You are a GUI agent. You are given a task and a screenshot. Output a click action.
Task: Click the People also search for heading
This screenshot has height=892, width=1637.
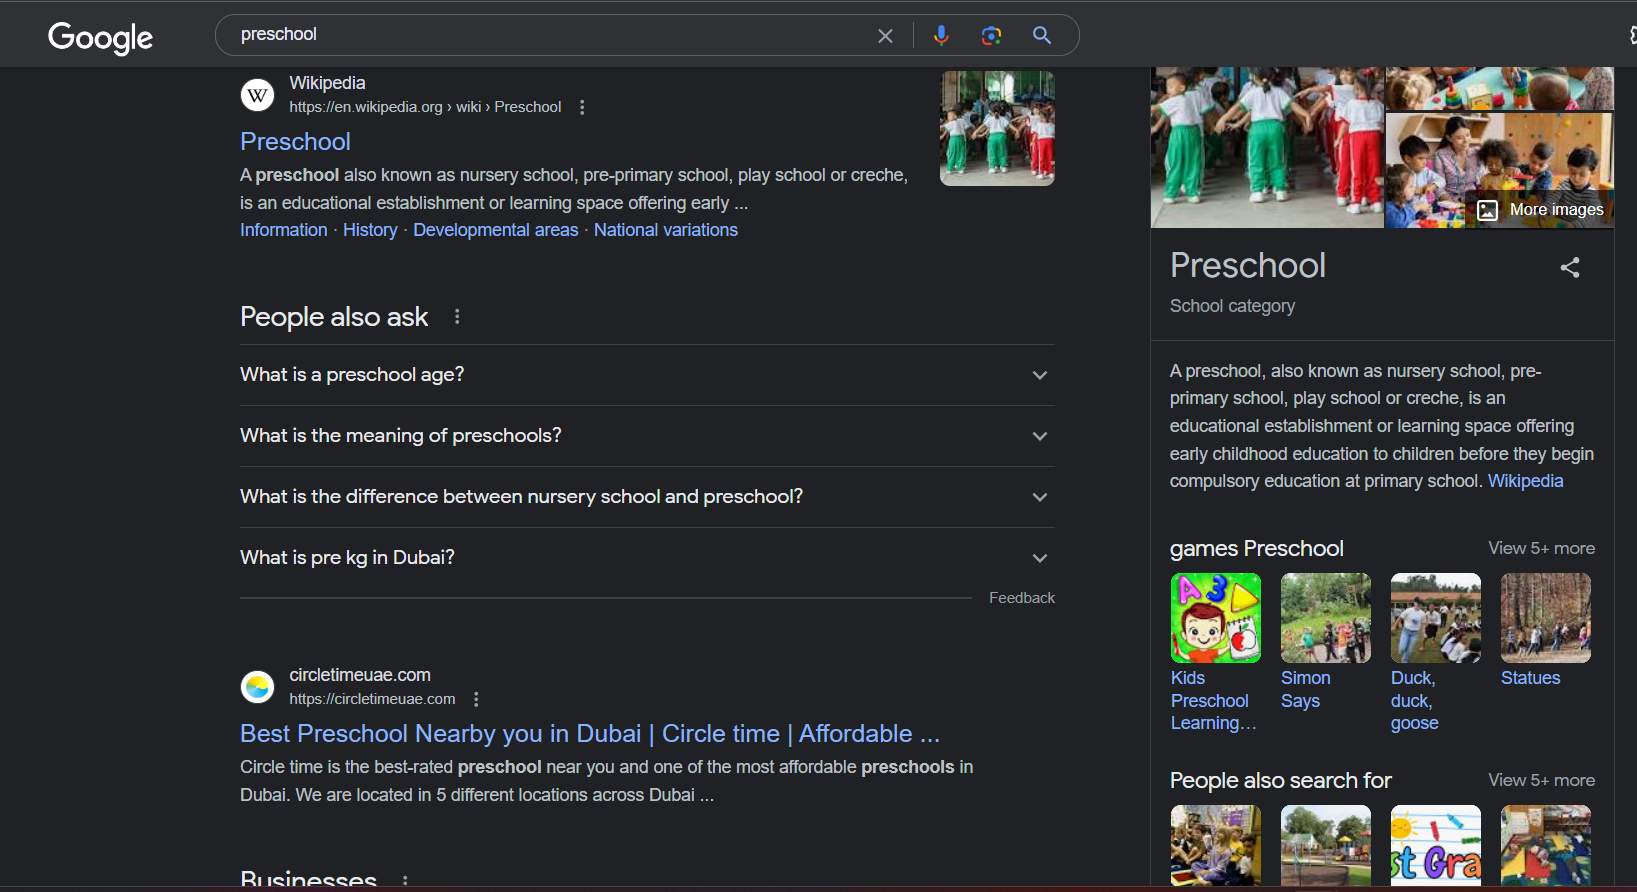(1281, 780)
